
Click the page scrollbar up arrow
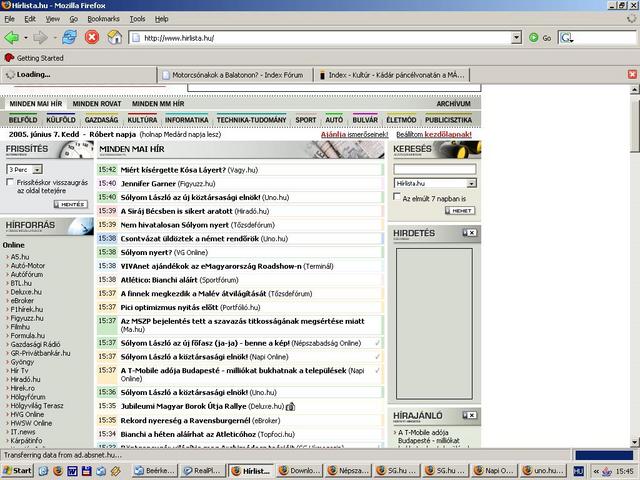click(x=635, y=89)
